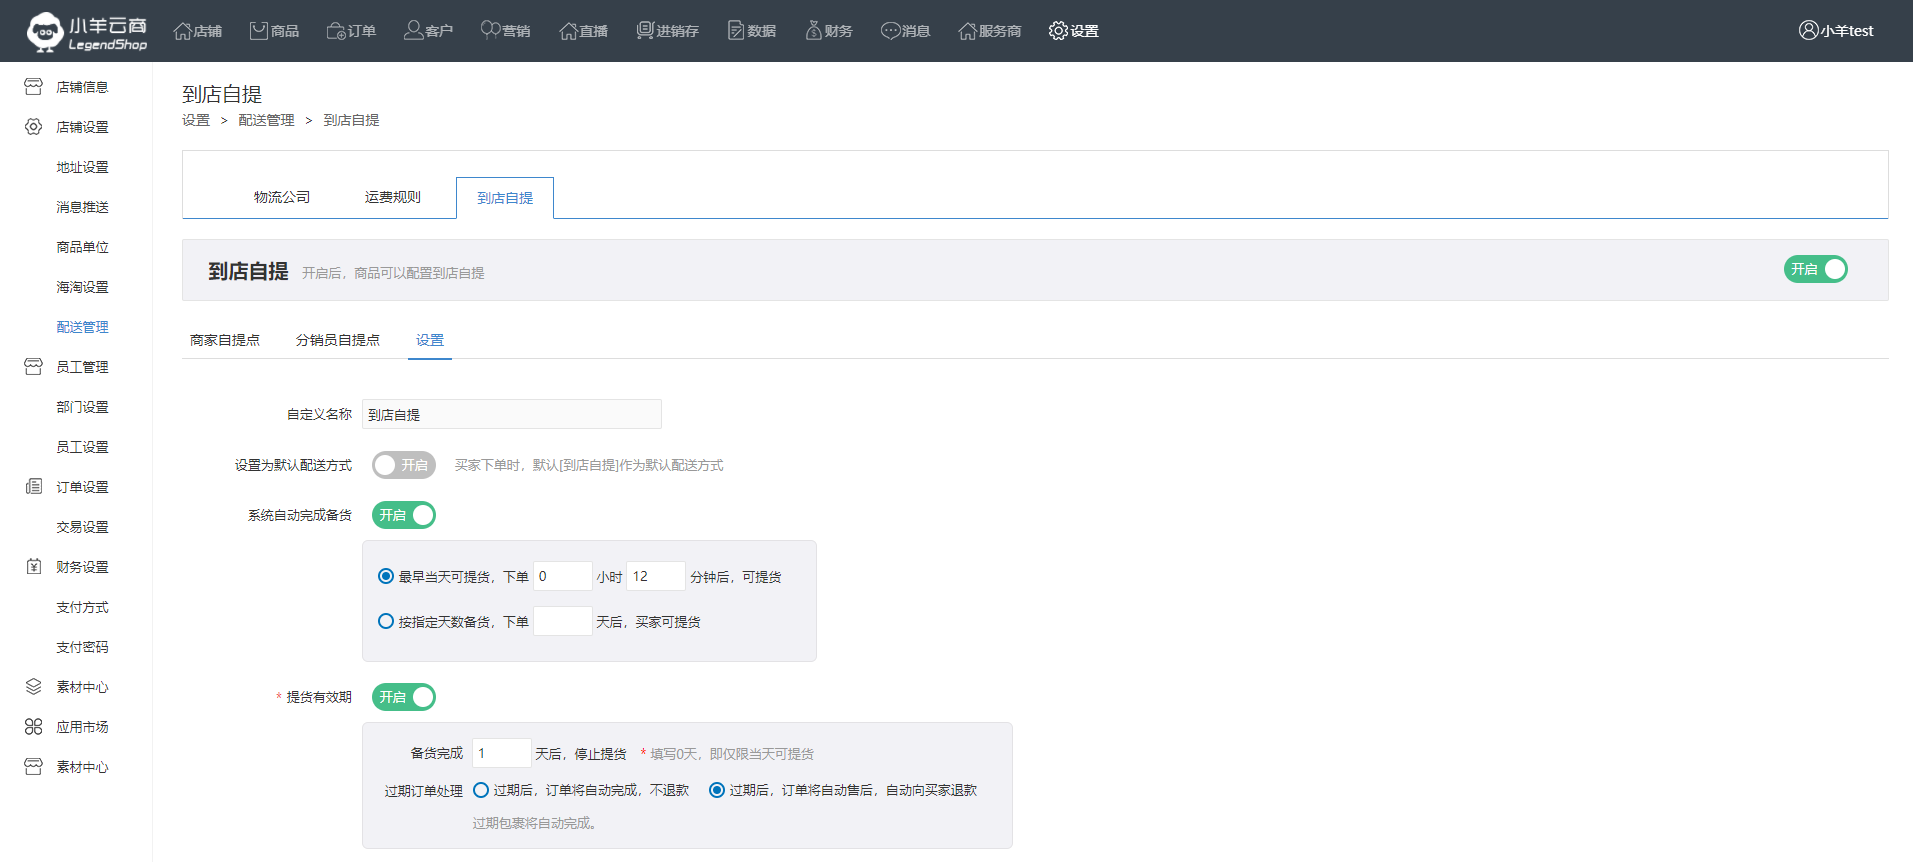Open the 营销 marketing icon in top bar
The width and height of the screenshot is (1913, 862).
point(490,31)
